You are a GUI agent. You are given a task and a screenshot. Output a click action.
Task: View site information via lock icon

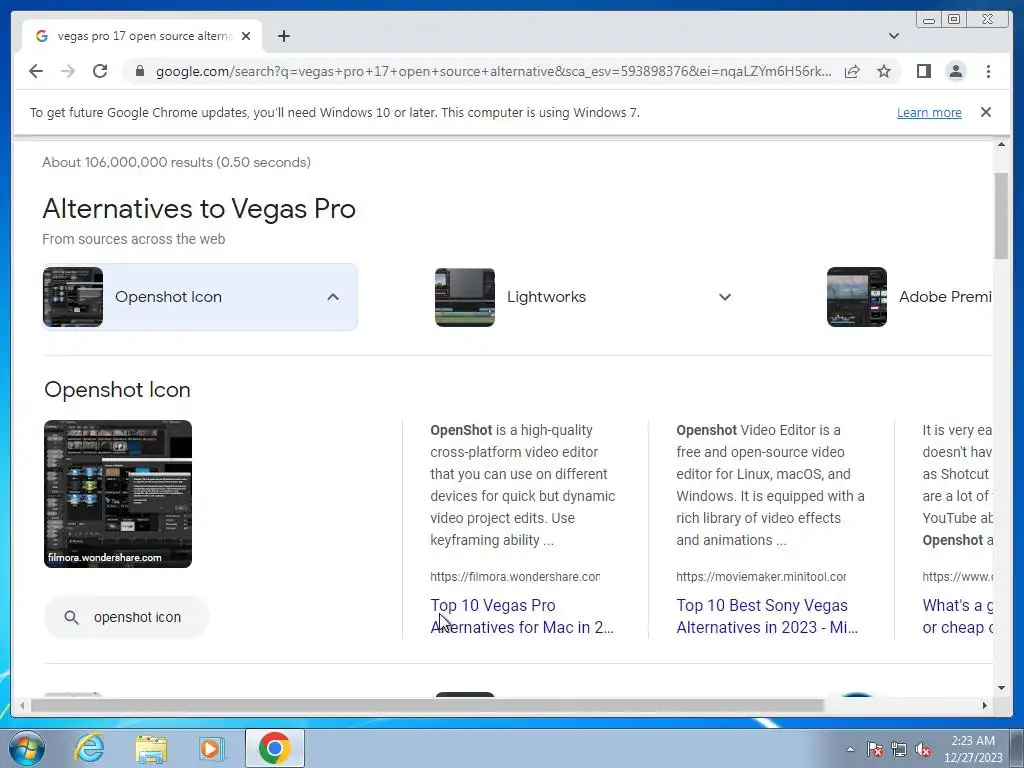(x=139, y=71)
